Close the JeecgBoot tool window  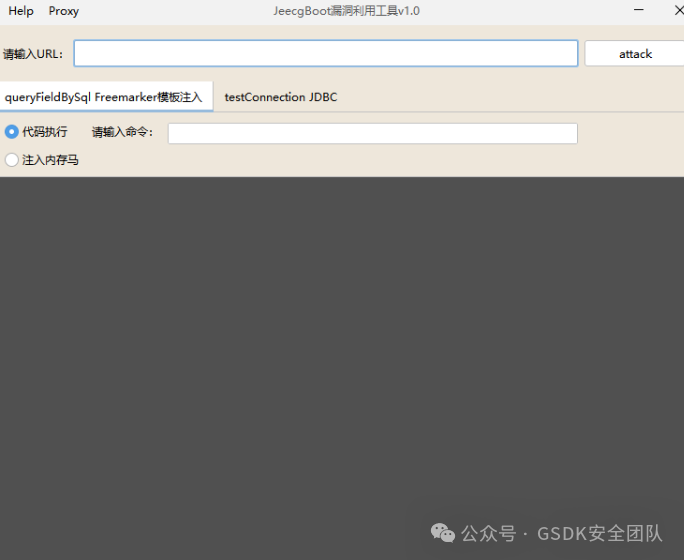click(679, 10)
